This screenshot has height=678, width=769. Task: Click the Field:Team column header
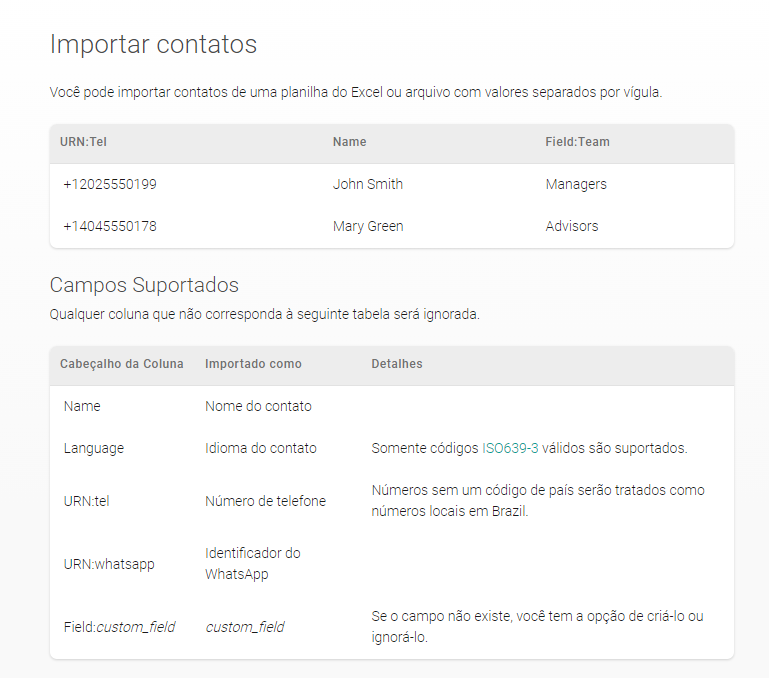pyautogui.click(x=577, y=142)
